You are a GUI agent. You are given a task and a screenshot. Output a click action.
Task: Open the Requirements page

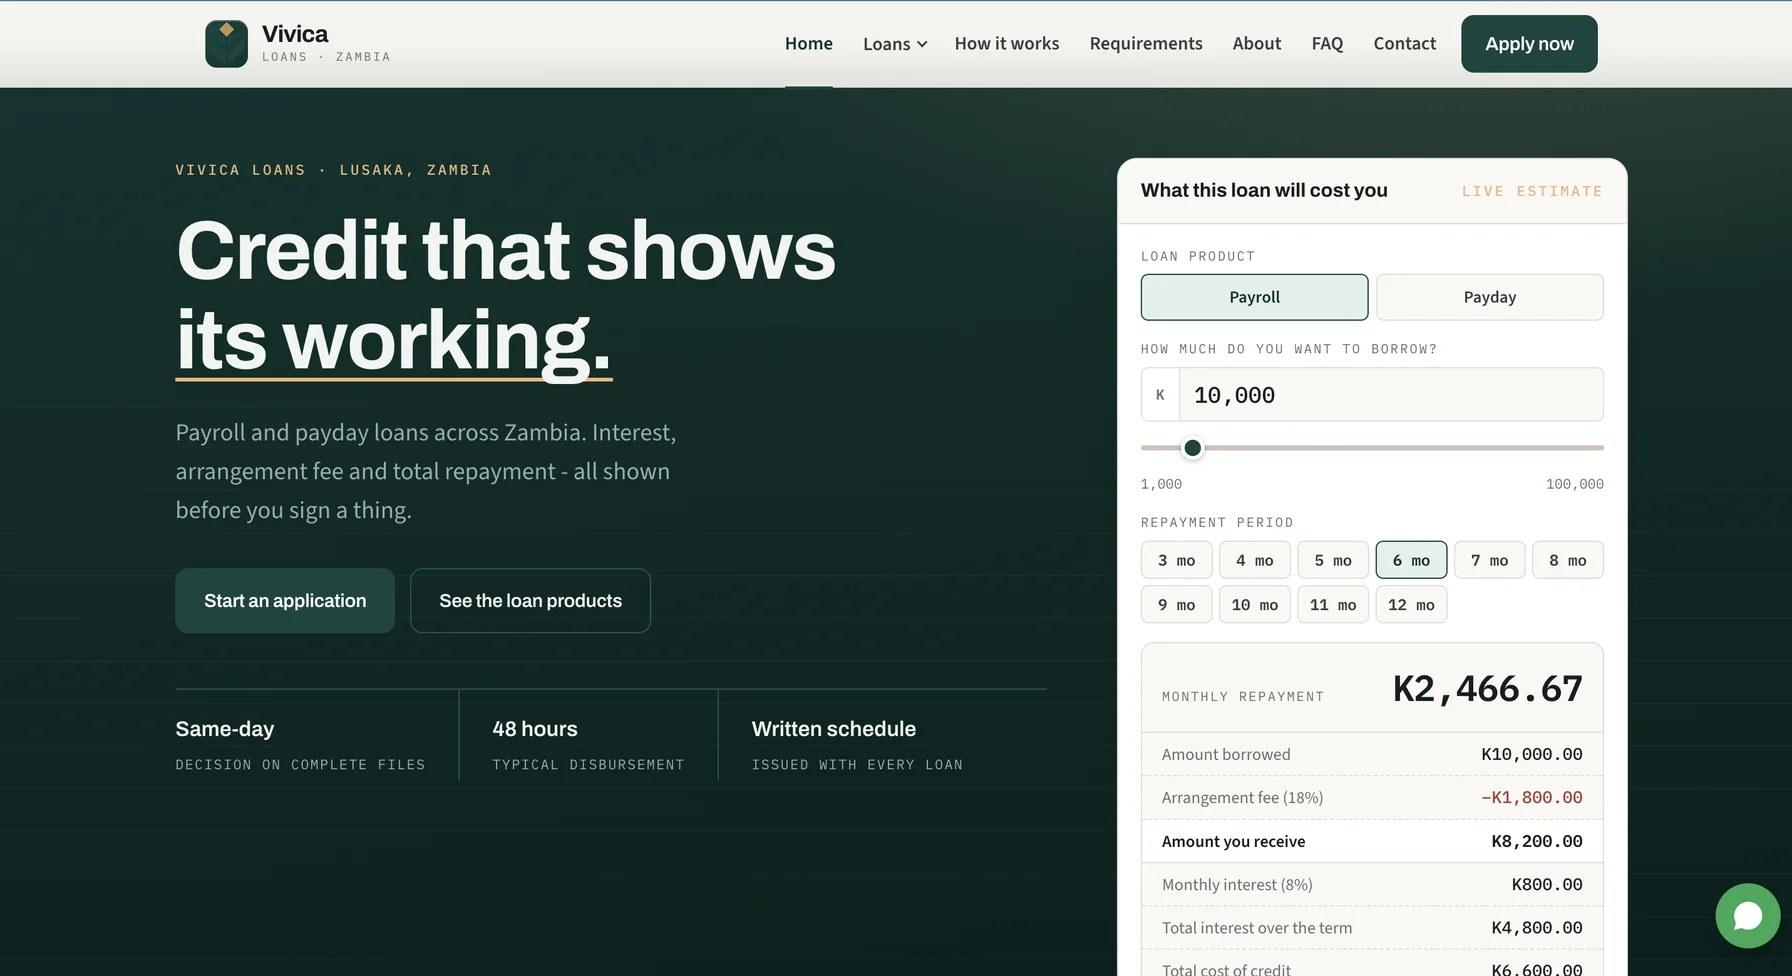1145,44
